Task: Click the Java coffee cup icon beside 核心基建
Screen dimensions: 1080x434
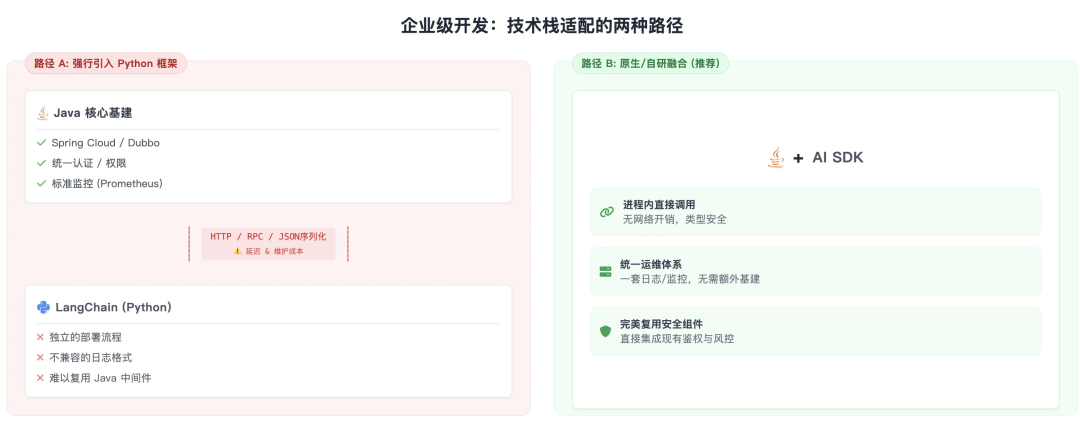Action: click(x=43, y=113)
